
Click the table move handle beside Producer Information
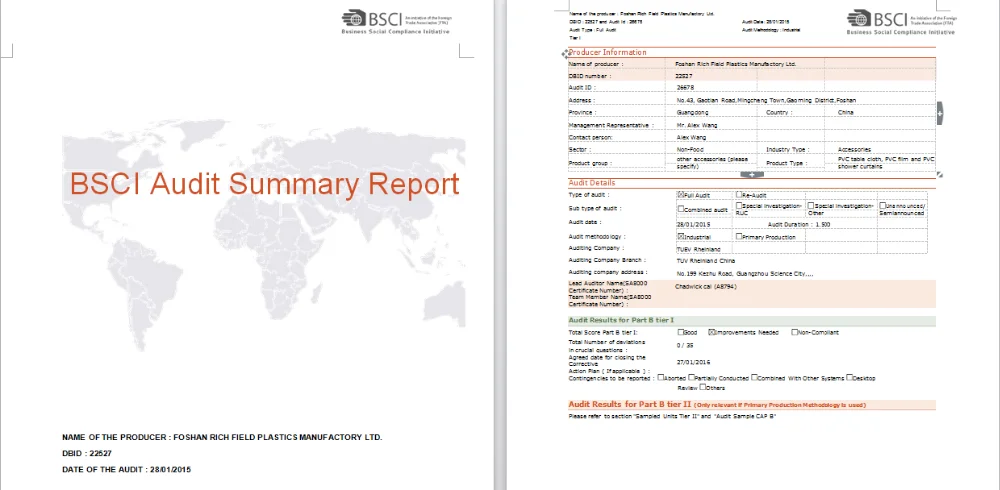(566, 53)
